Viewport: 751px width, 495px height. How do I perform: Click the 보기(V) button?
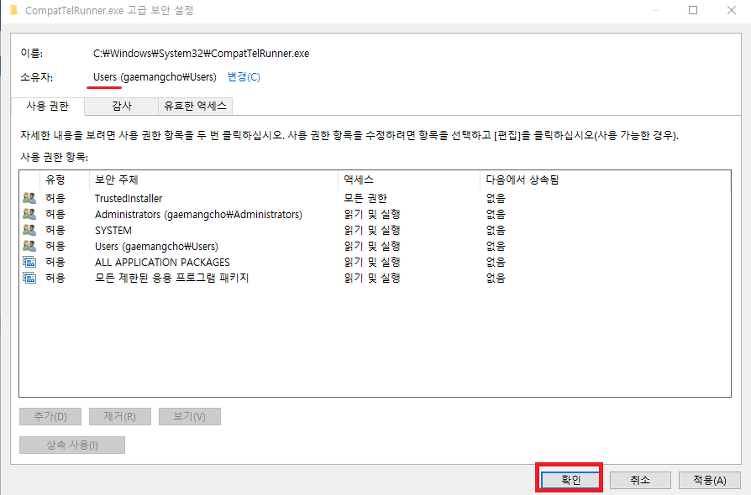(x=189, y=416)
